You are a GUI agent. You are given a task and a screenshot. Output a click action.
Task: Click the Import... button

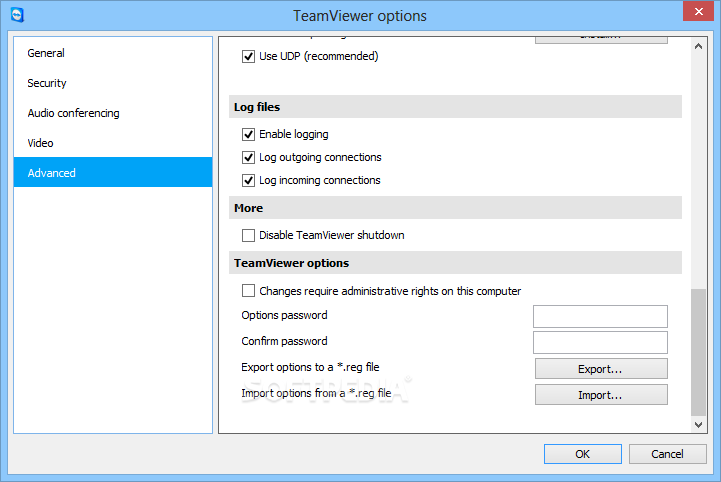[601, 395]
